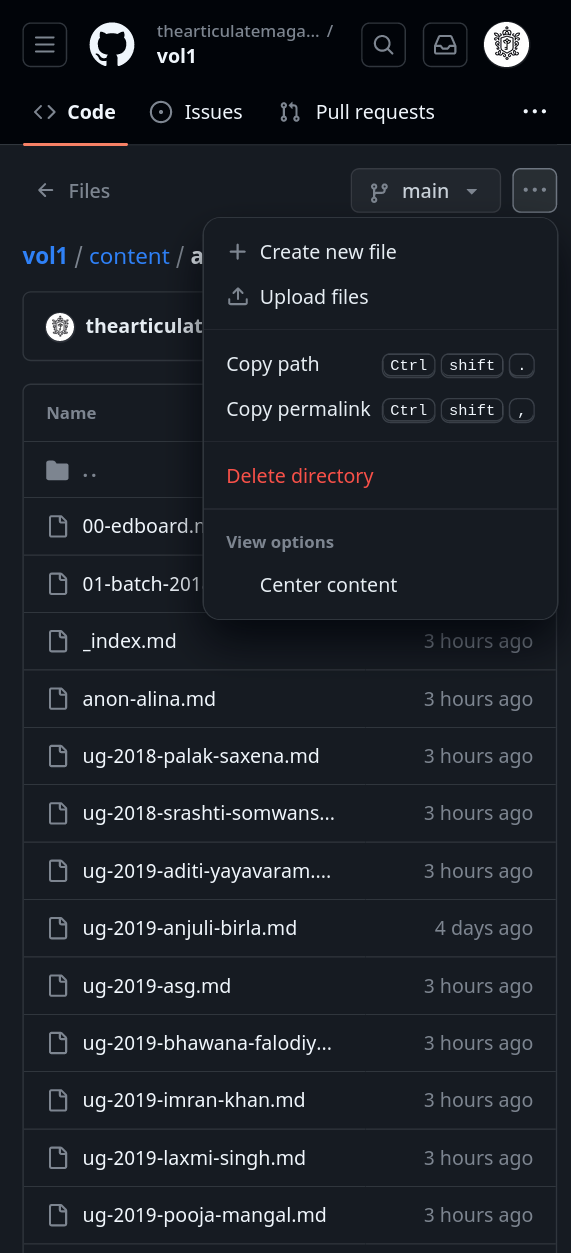The width and height of the screenshot is (571, 1253).
Task: Open the user avatar menu
Action: tap(506, 44)
